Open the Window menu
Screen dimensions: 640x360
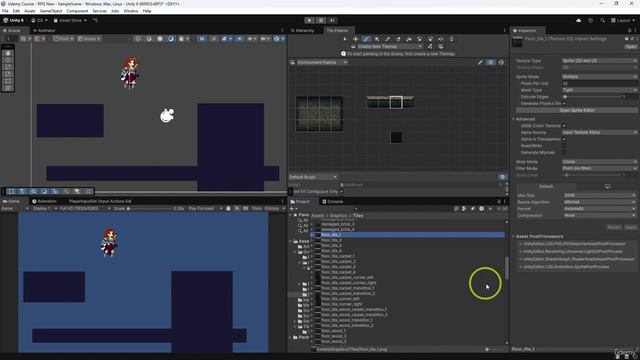tap(131, 11)
